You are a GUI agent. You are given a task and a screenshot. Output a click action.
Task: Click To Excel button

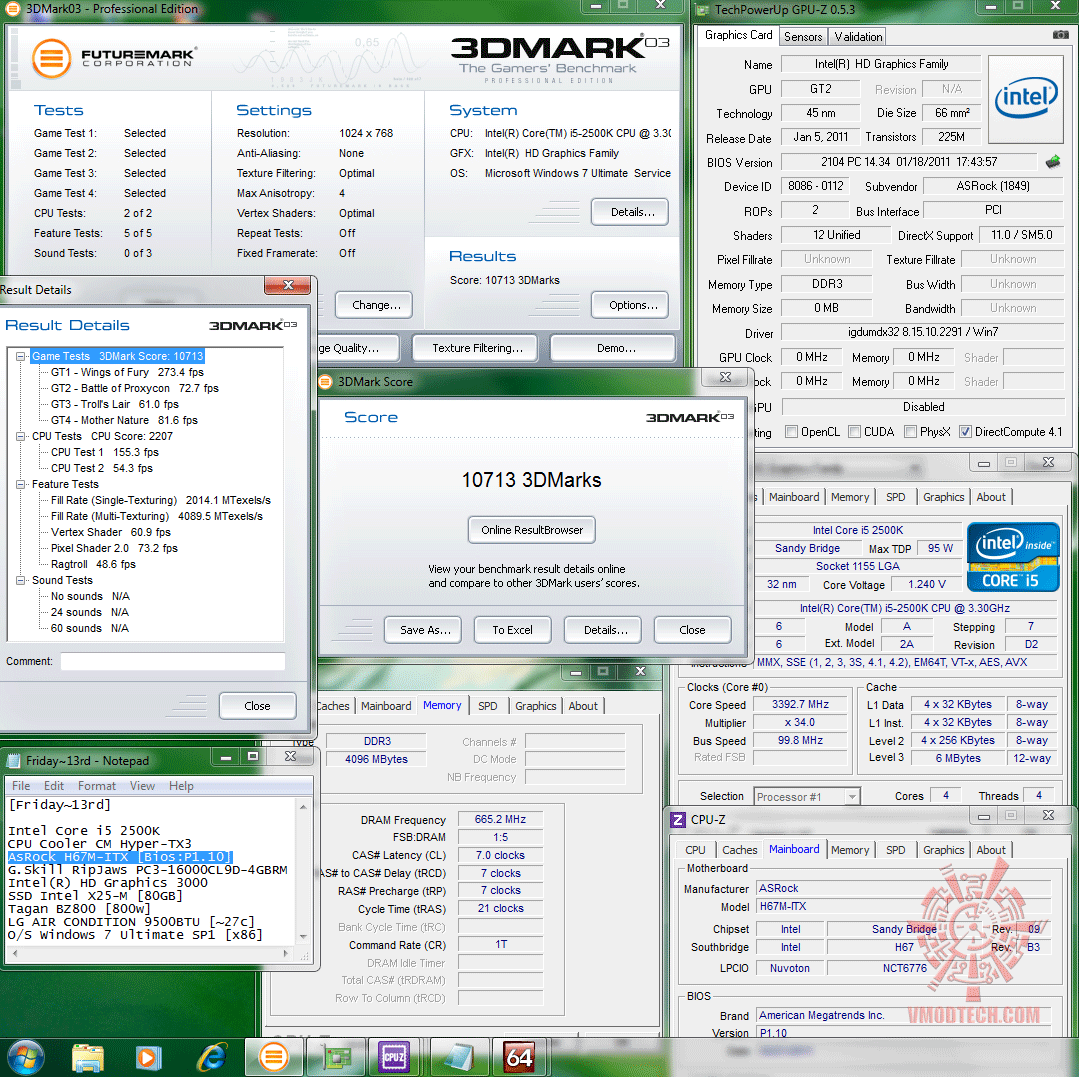(x=513, y=630)
